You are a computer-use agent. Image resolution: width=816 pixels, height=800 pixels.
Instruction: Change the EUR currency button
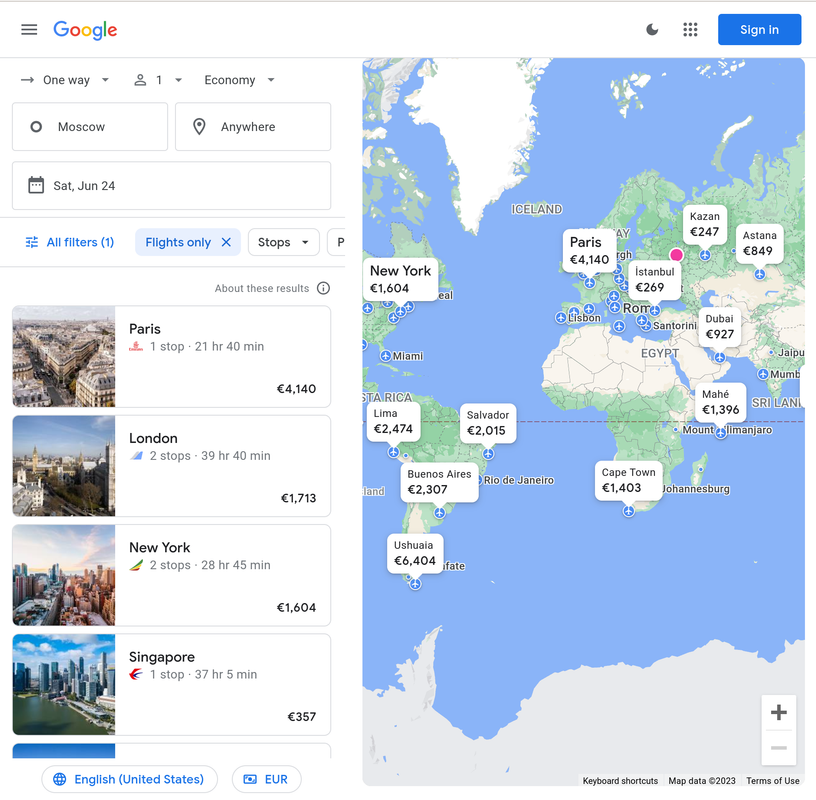(x=266, y=779)
